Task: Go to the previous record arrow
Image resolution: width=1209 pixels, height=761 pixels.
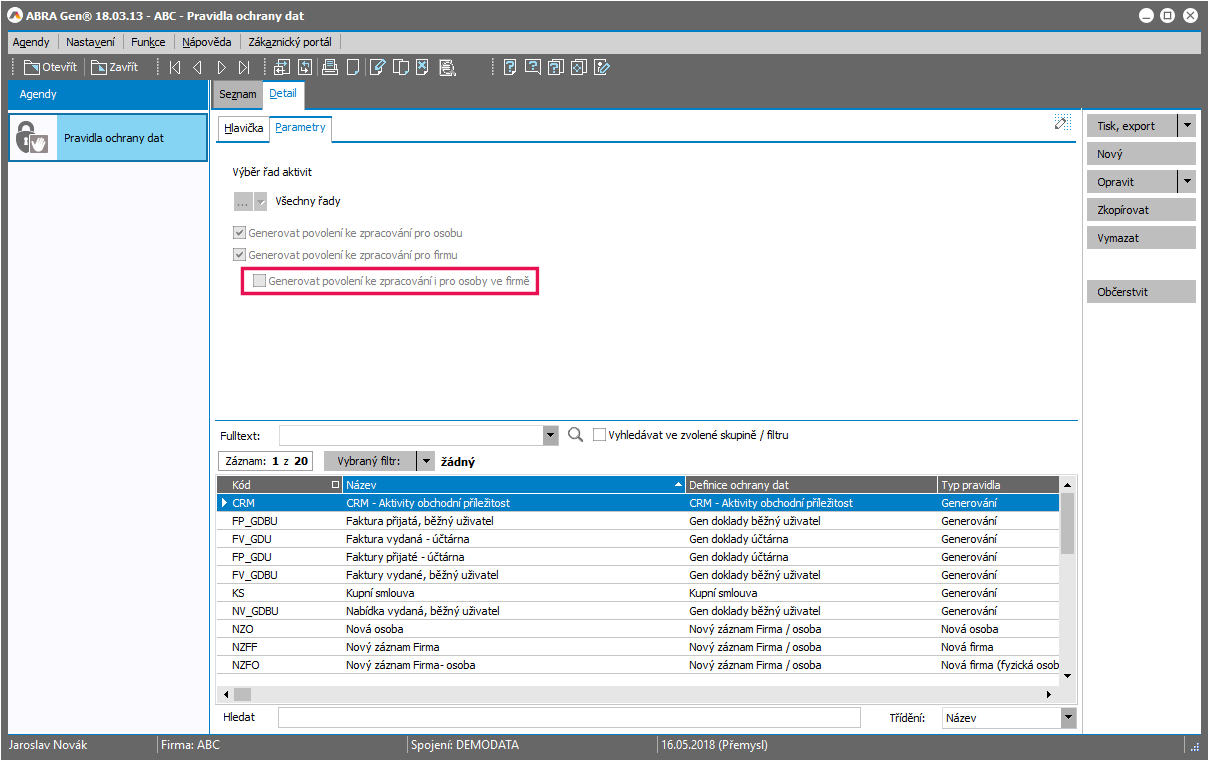Action: pyautogui.click(x=197, y=68)
